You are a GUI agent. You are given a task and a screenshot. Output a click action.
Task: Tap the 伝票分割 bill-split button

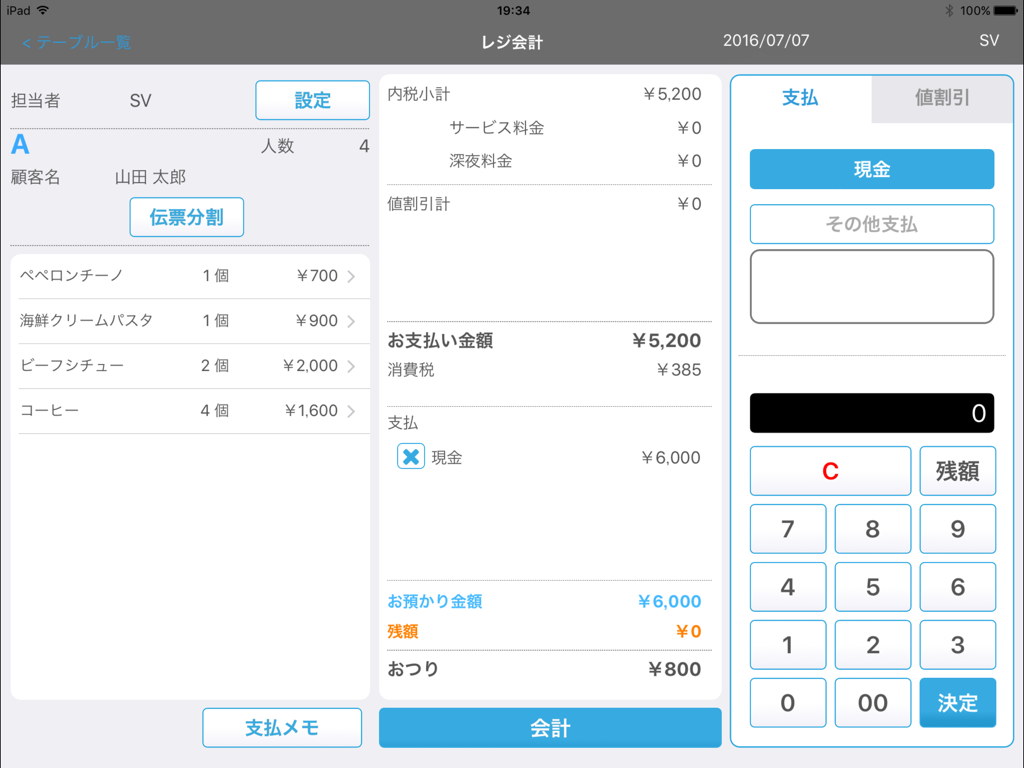pos(186,217)
